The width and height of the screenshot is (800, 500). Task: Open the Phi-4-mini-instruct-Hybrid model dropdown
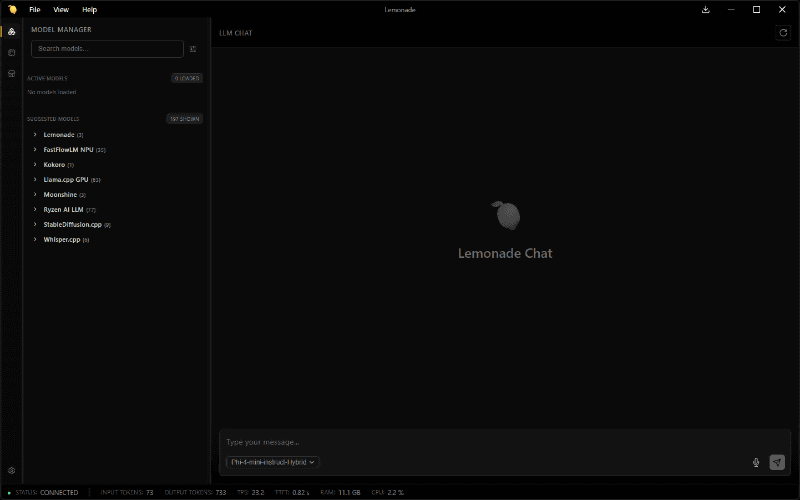tap(272, 462)
